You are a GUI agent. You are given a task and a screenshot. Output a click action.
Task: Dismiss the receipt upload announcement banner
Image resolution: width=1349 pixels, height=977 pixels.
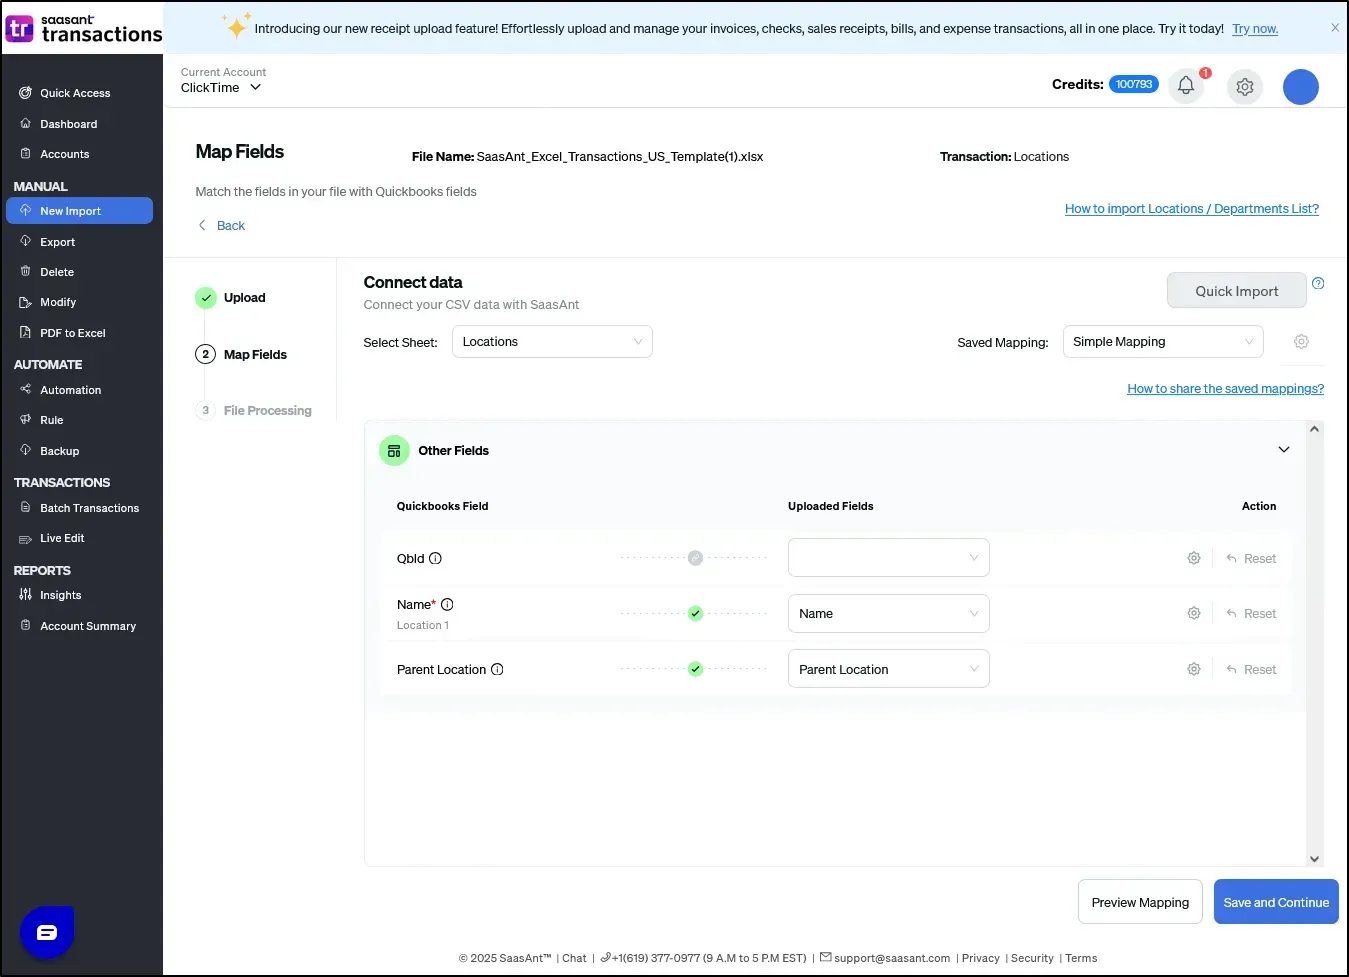[x=1335, y=28]
